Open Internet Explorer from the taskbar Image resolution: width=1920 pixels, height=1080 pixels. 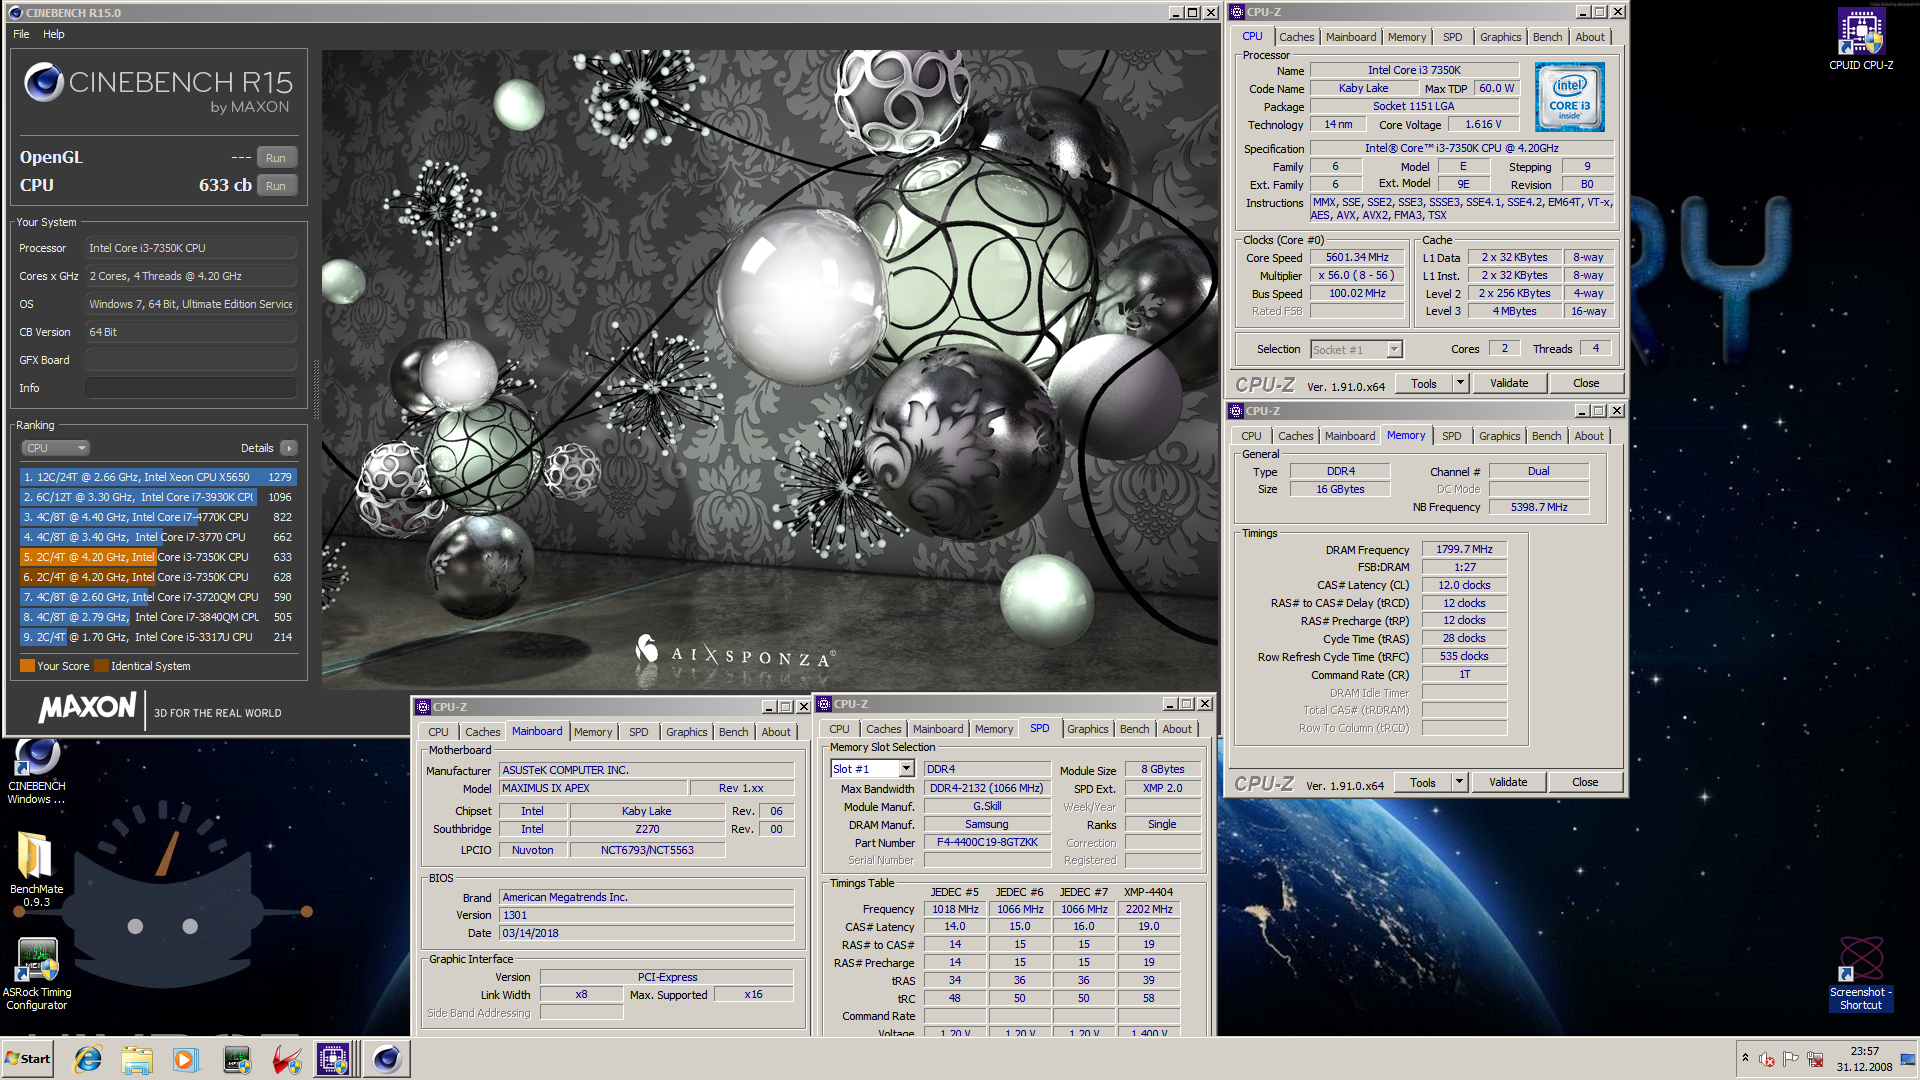click(x=88, y=1059)
